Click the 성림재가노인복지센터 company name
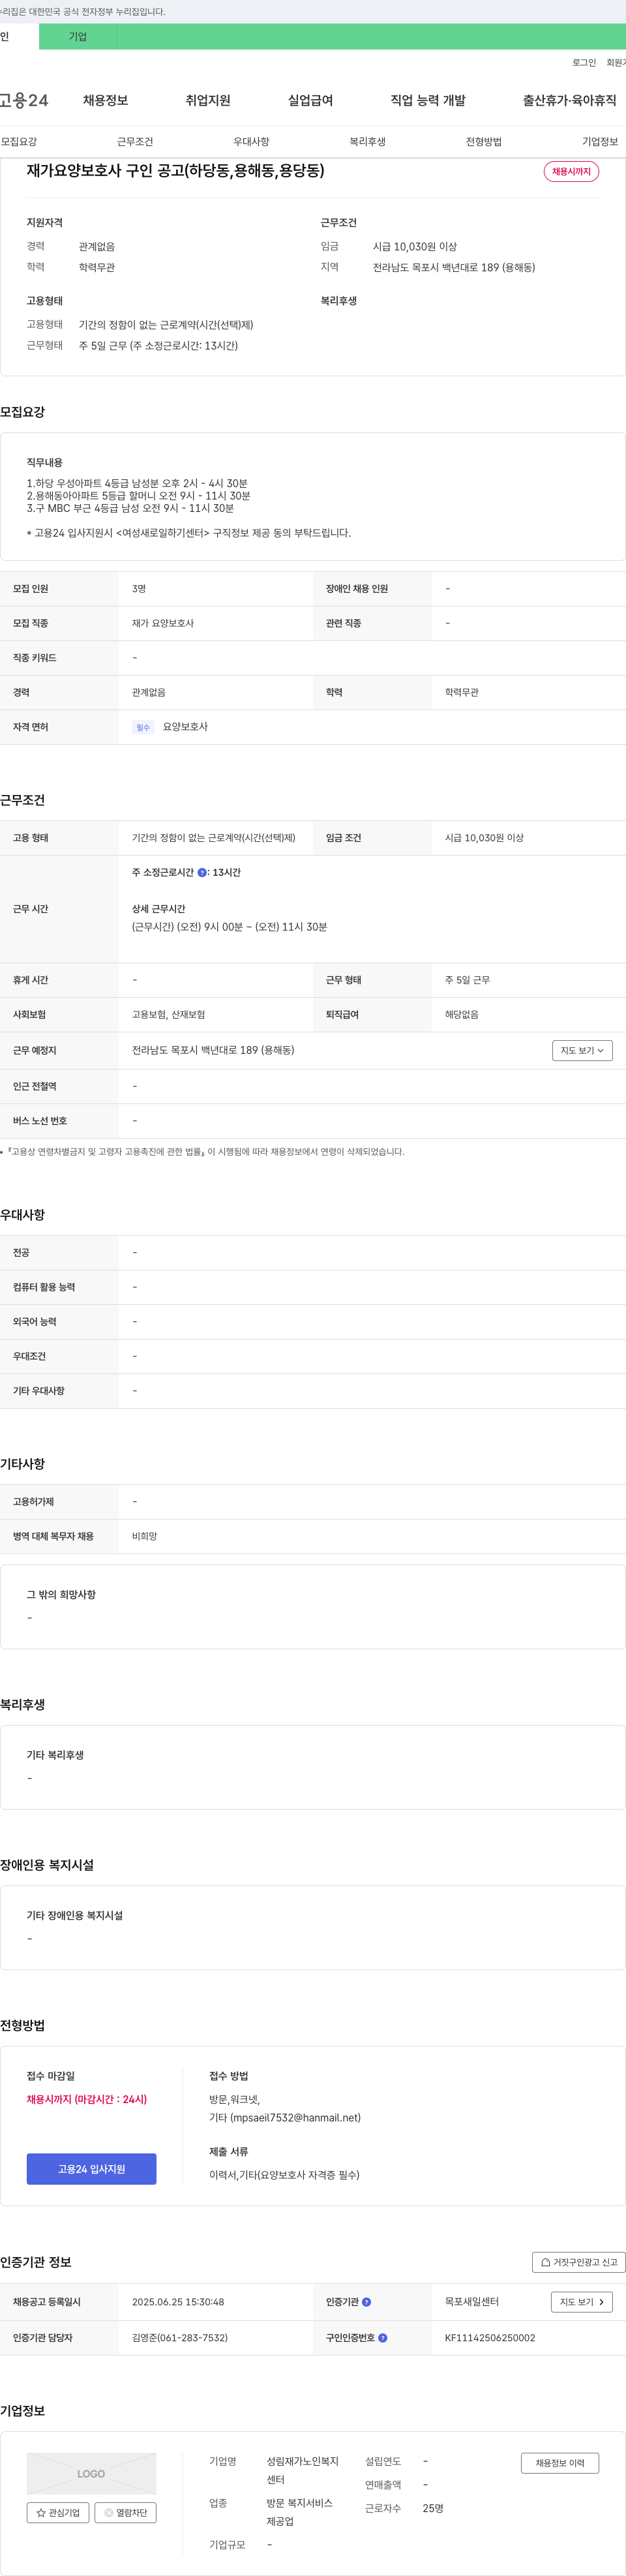 [303, 2470]
